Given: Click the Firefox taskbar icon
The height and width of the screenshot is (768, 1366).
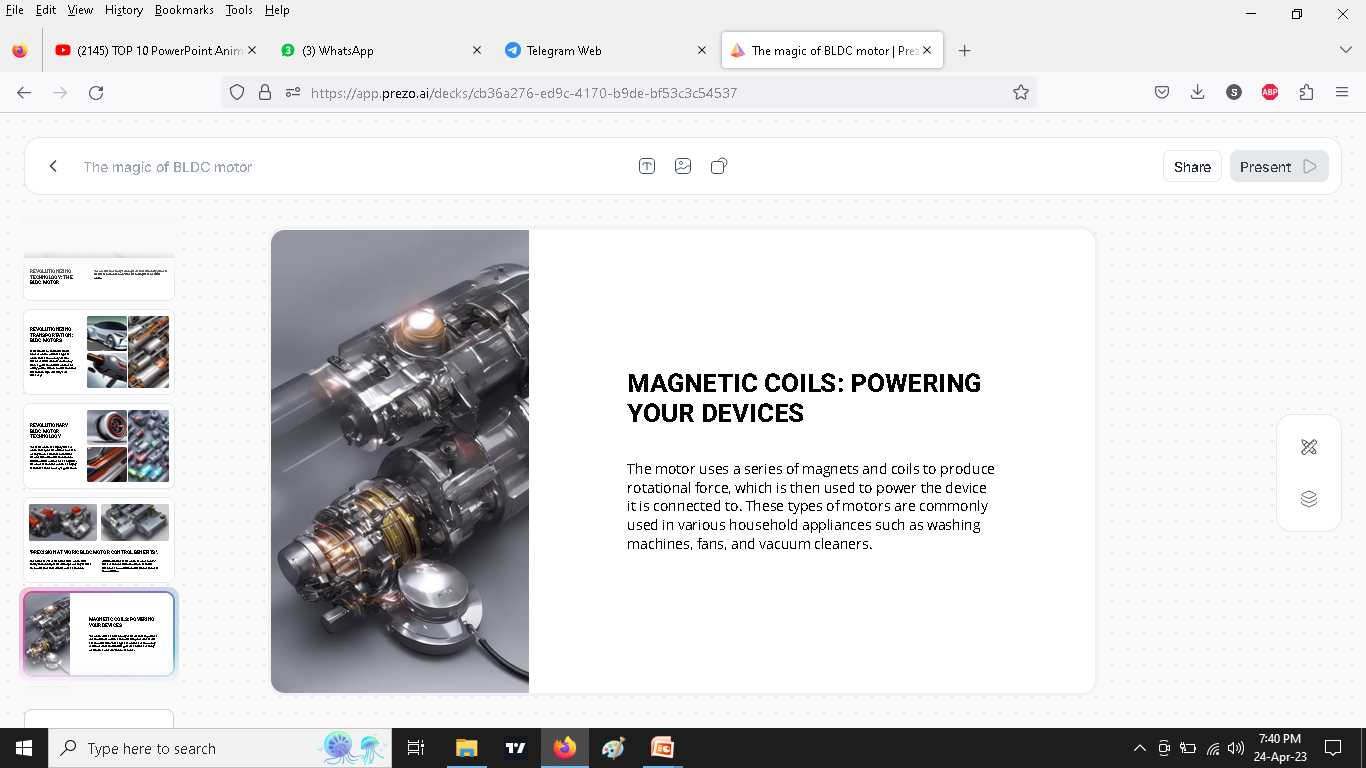Looking at the screenshot, I should tap(565, 748).
